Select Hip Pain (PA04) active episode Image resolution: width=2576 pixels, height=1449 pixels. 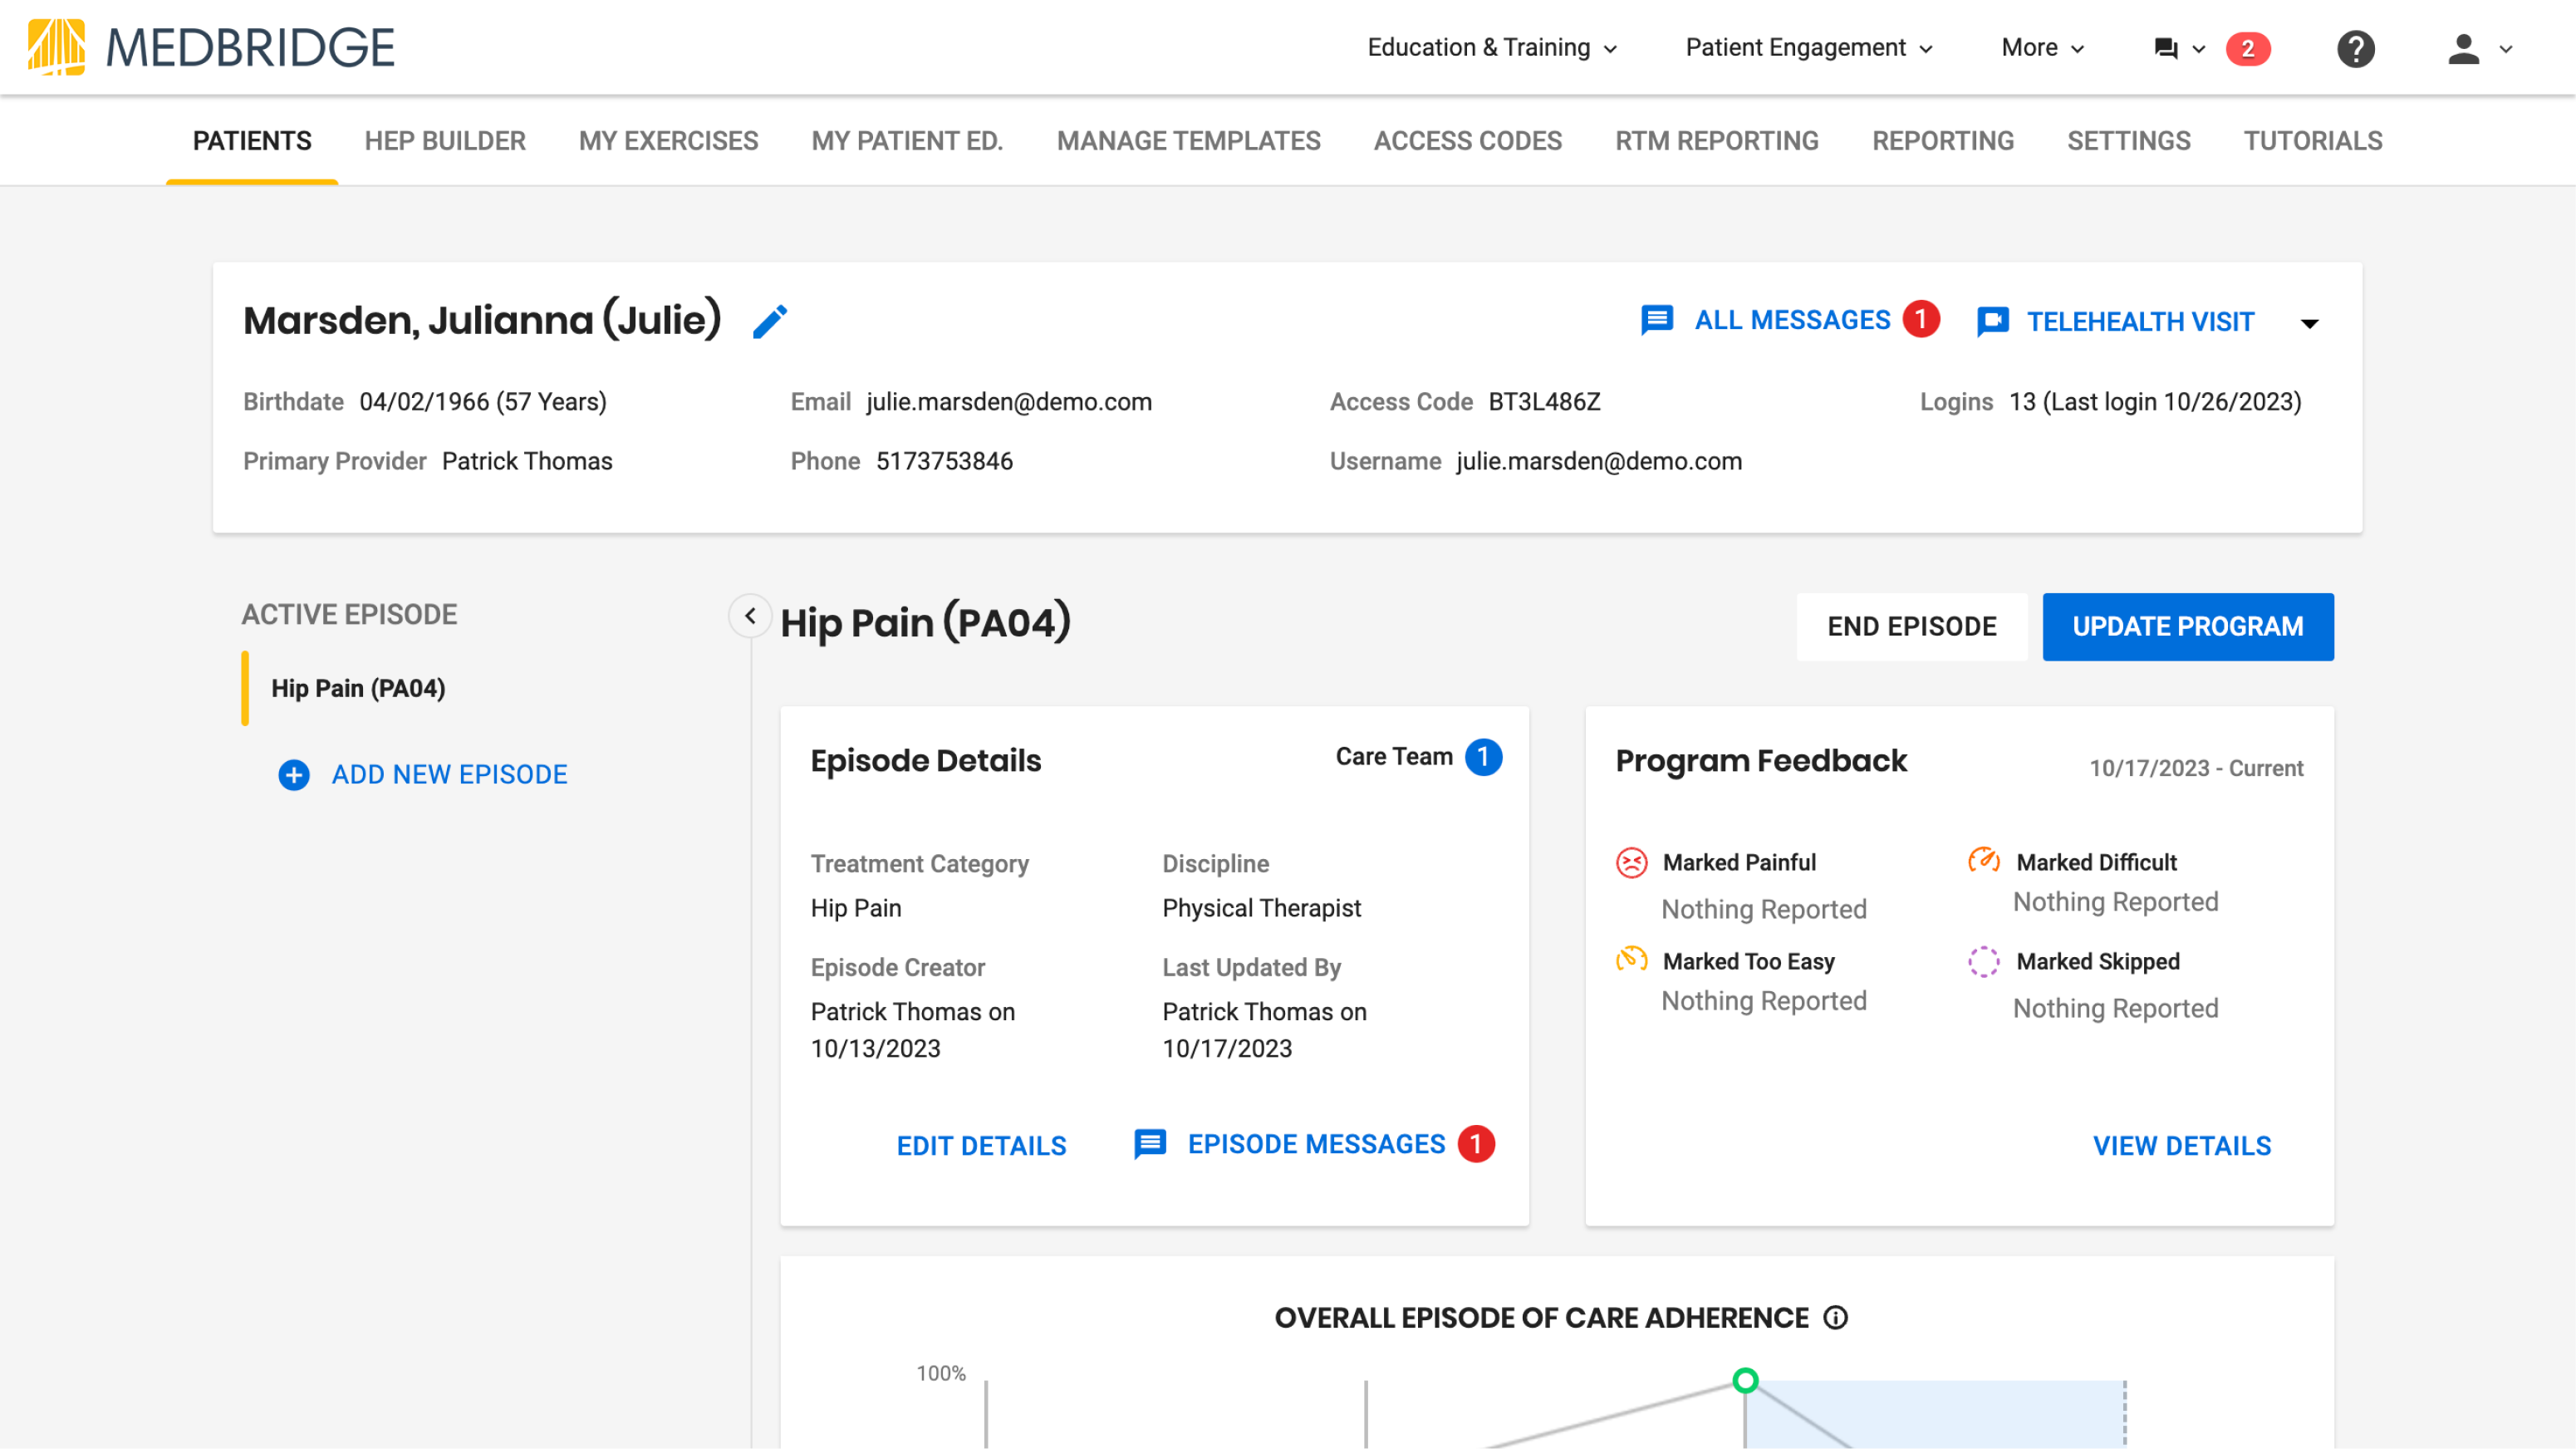[358, 689]
